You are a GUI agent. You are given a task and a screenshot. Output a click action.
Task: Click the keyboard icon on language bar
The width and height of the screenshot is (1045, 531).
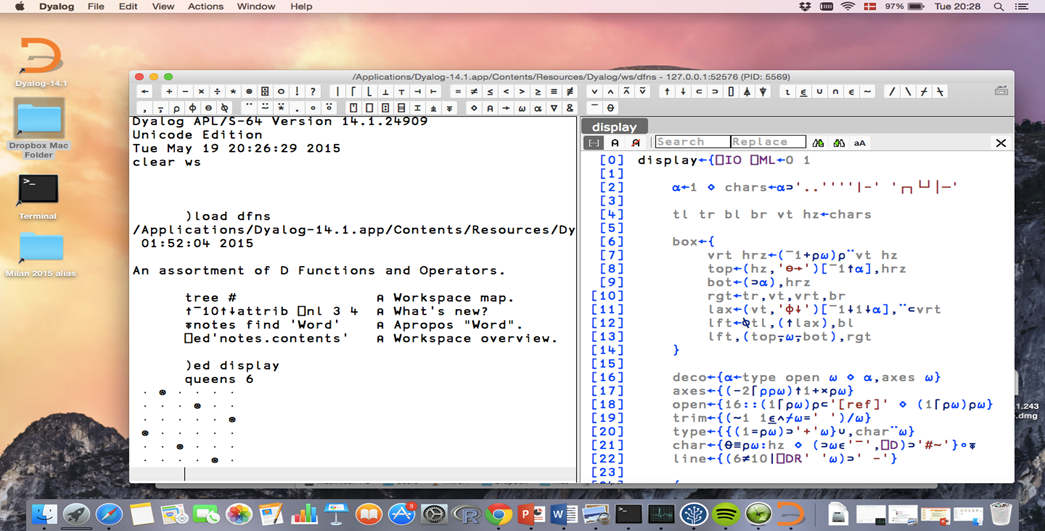[1001, 91]
